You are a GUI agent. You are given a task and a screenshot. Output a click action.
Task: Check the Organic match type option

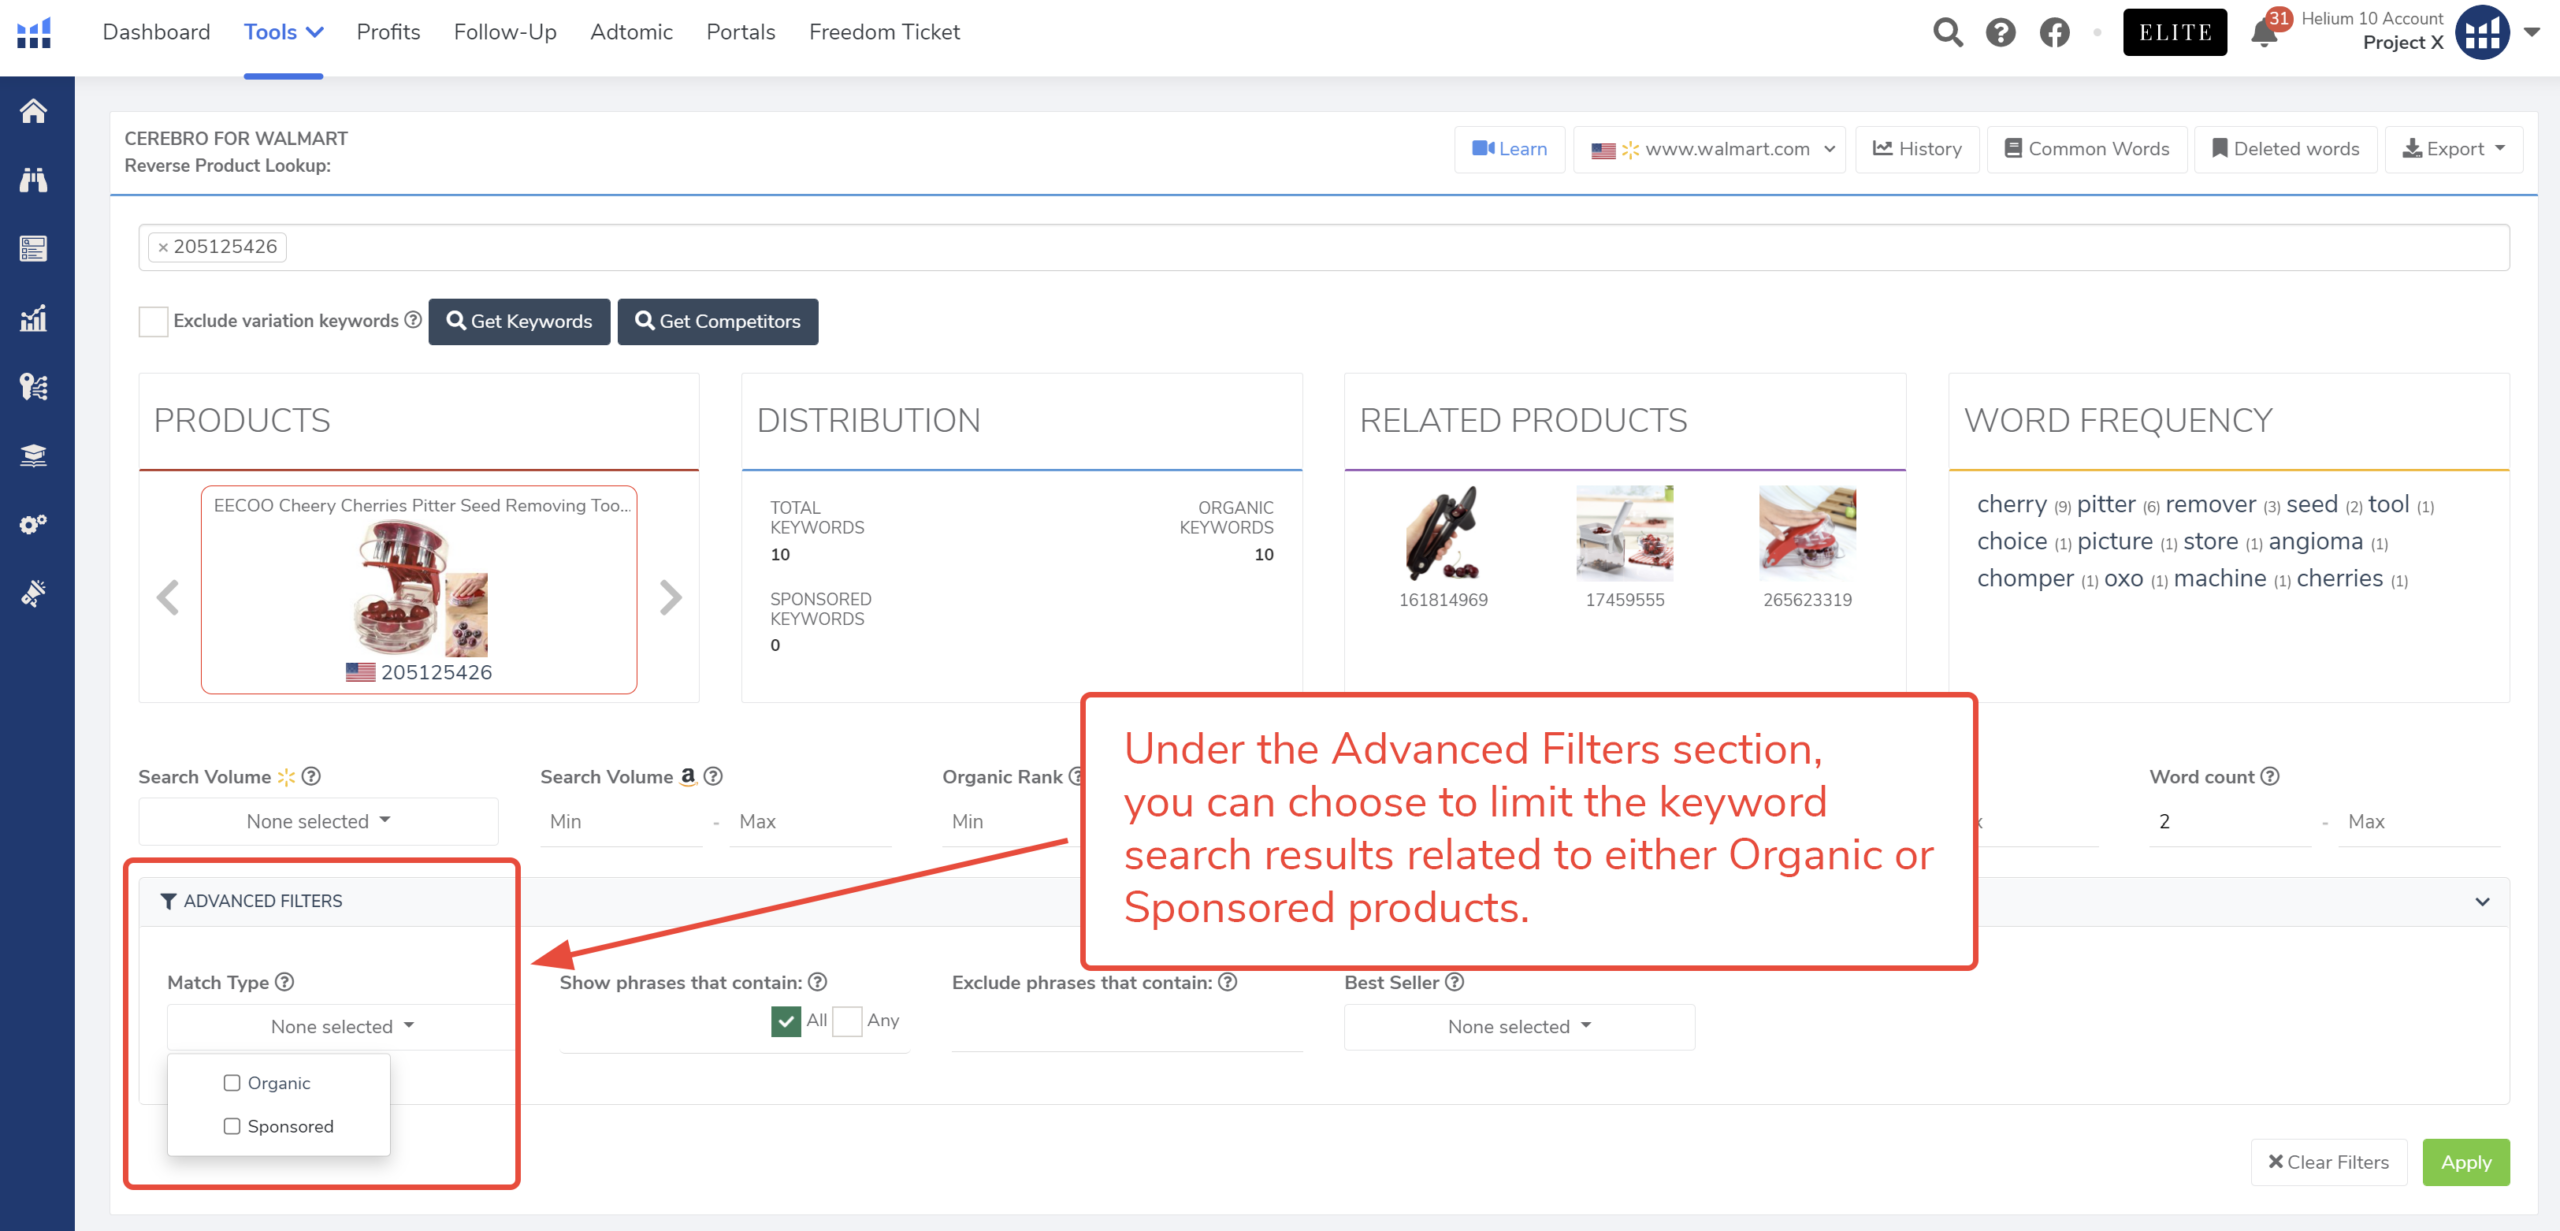pos(232,1083)
